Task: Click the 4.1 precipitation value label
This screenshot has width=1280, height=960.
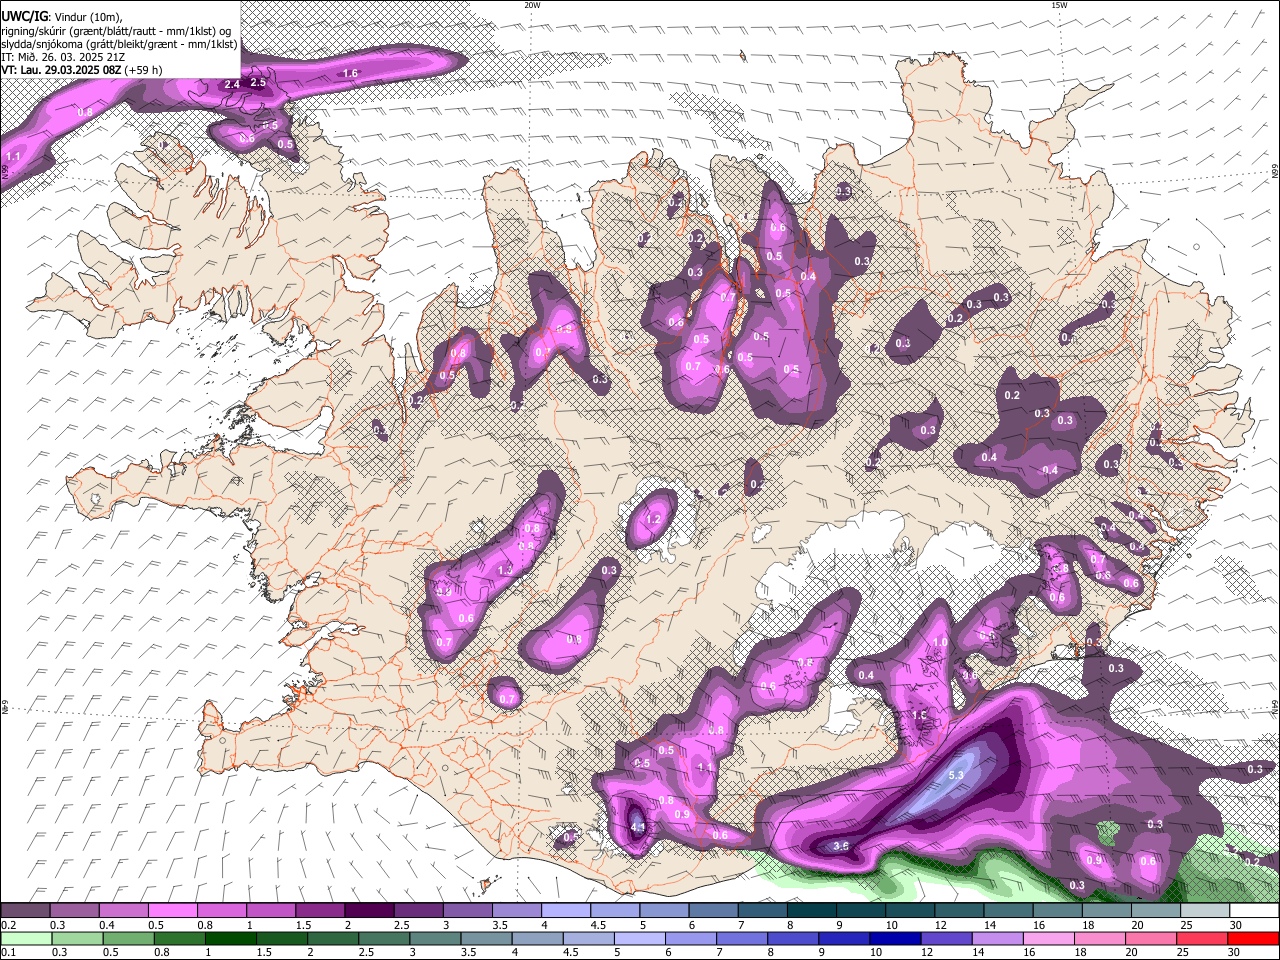Action: (x=638, y=827)
